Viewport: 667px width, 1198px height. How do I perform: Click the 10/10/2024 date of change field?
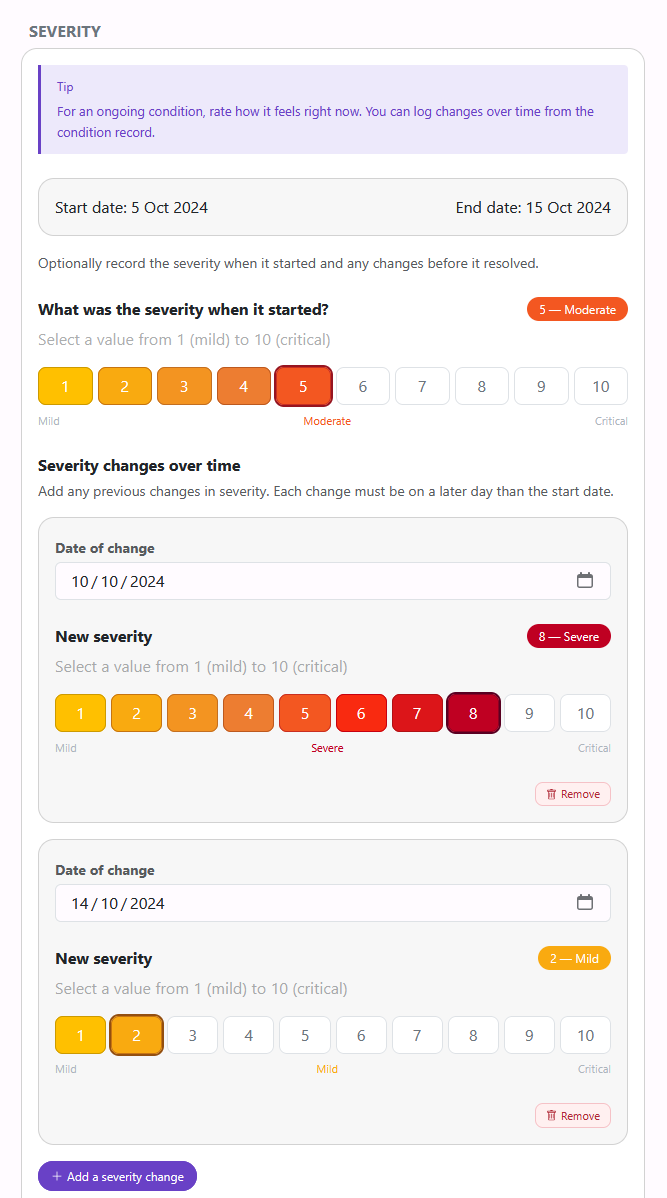click(333, 581)
